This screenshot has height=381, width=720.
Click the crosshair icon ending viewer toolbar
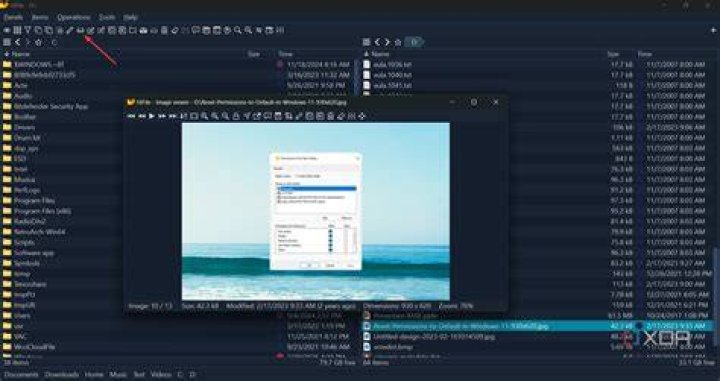362,116
